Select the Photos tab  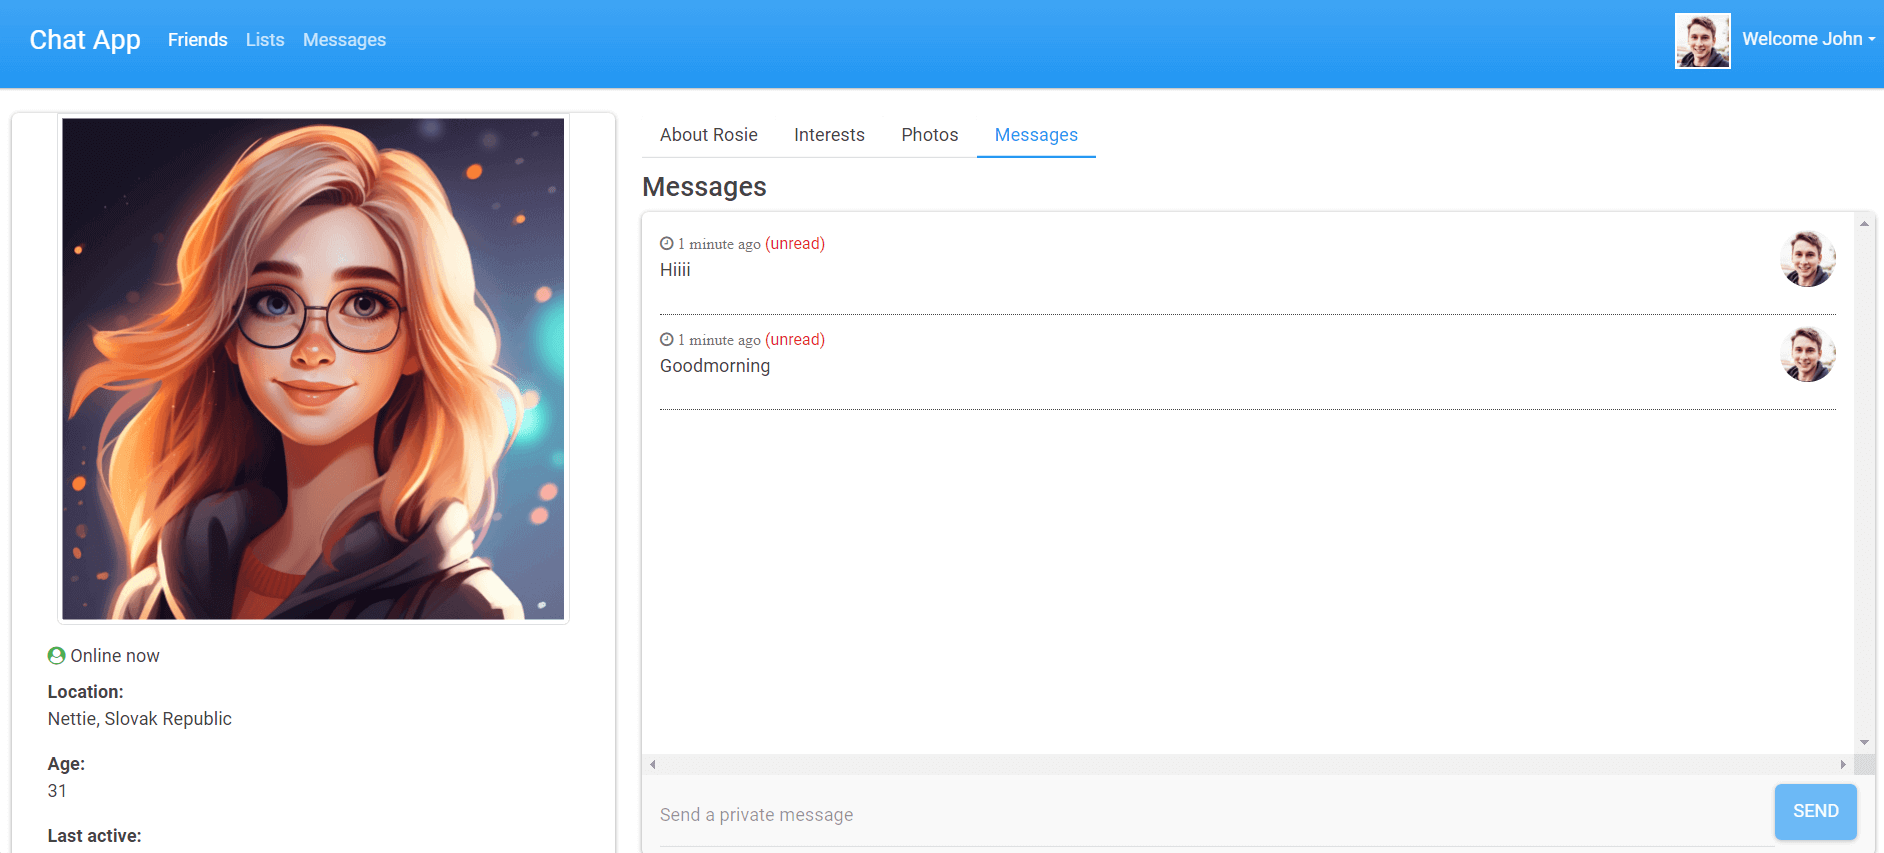click(x=929, y=135)
